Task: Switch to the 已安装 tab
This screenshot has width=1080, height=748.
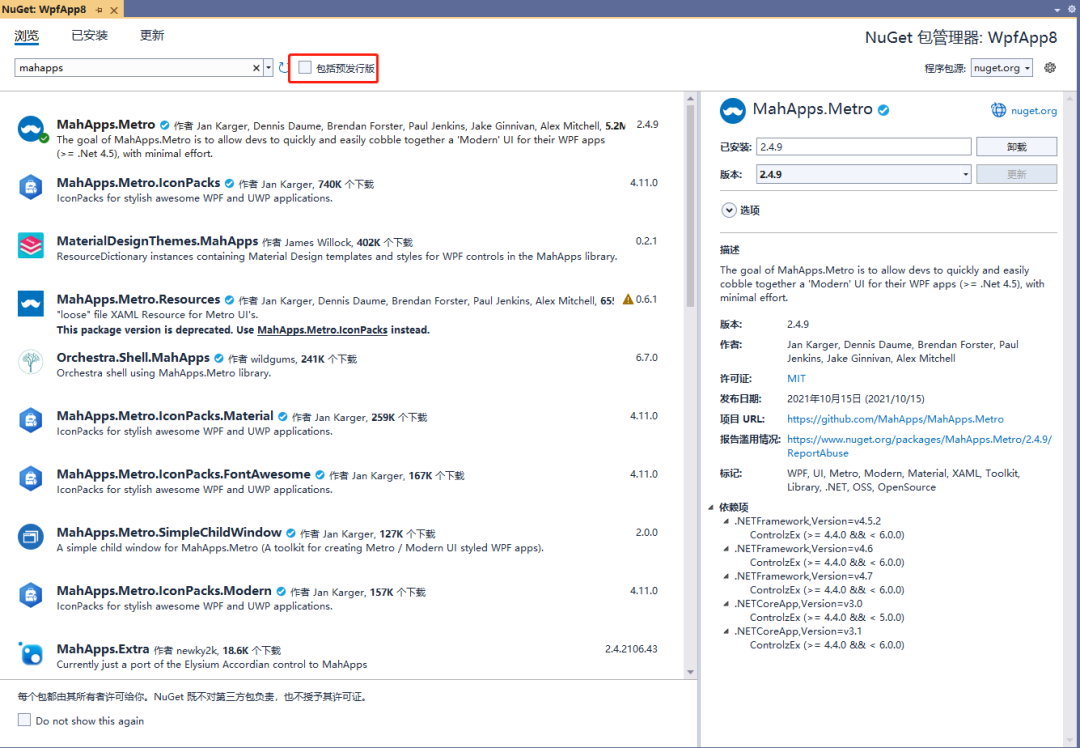Action: point(90,35)
